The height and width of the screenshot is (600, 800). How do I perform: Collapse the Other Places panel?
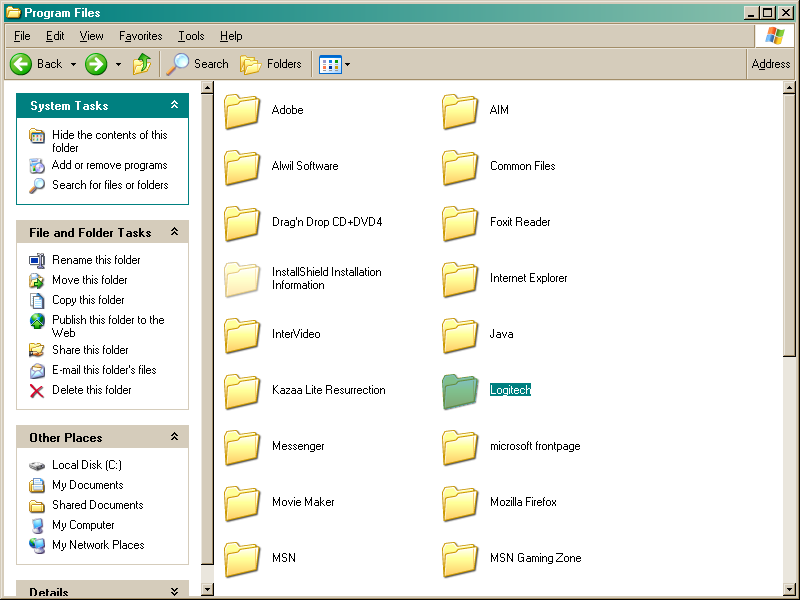tap(174, 437)
